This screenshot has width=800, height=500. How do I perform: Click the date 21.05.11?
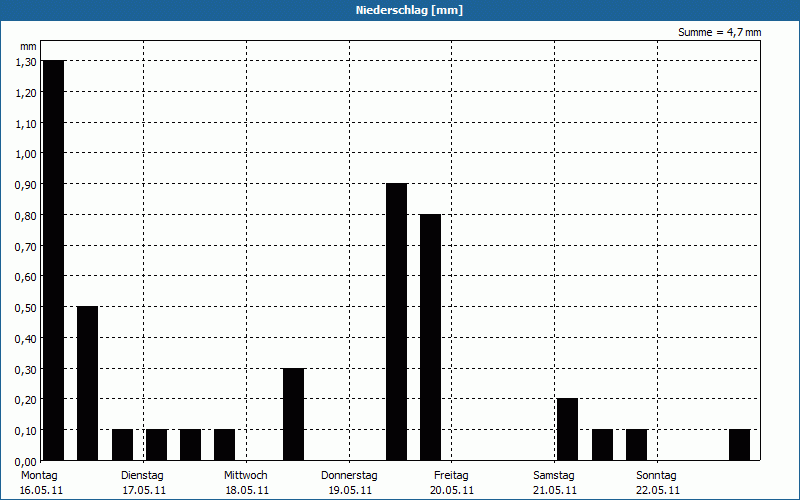point(555,491)
